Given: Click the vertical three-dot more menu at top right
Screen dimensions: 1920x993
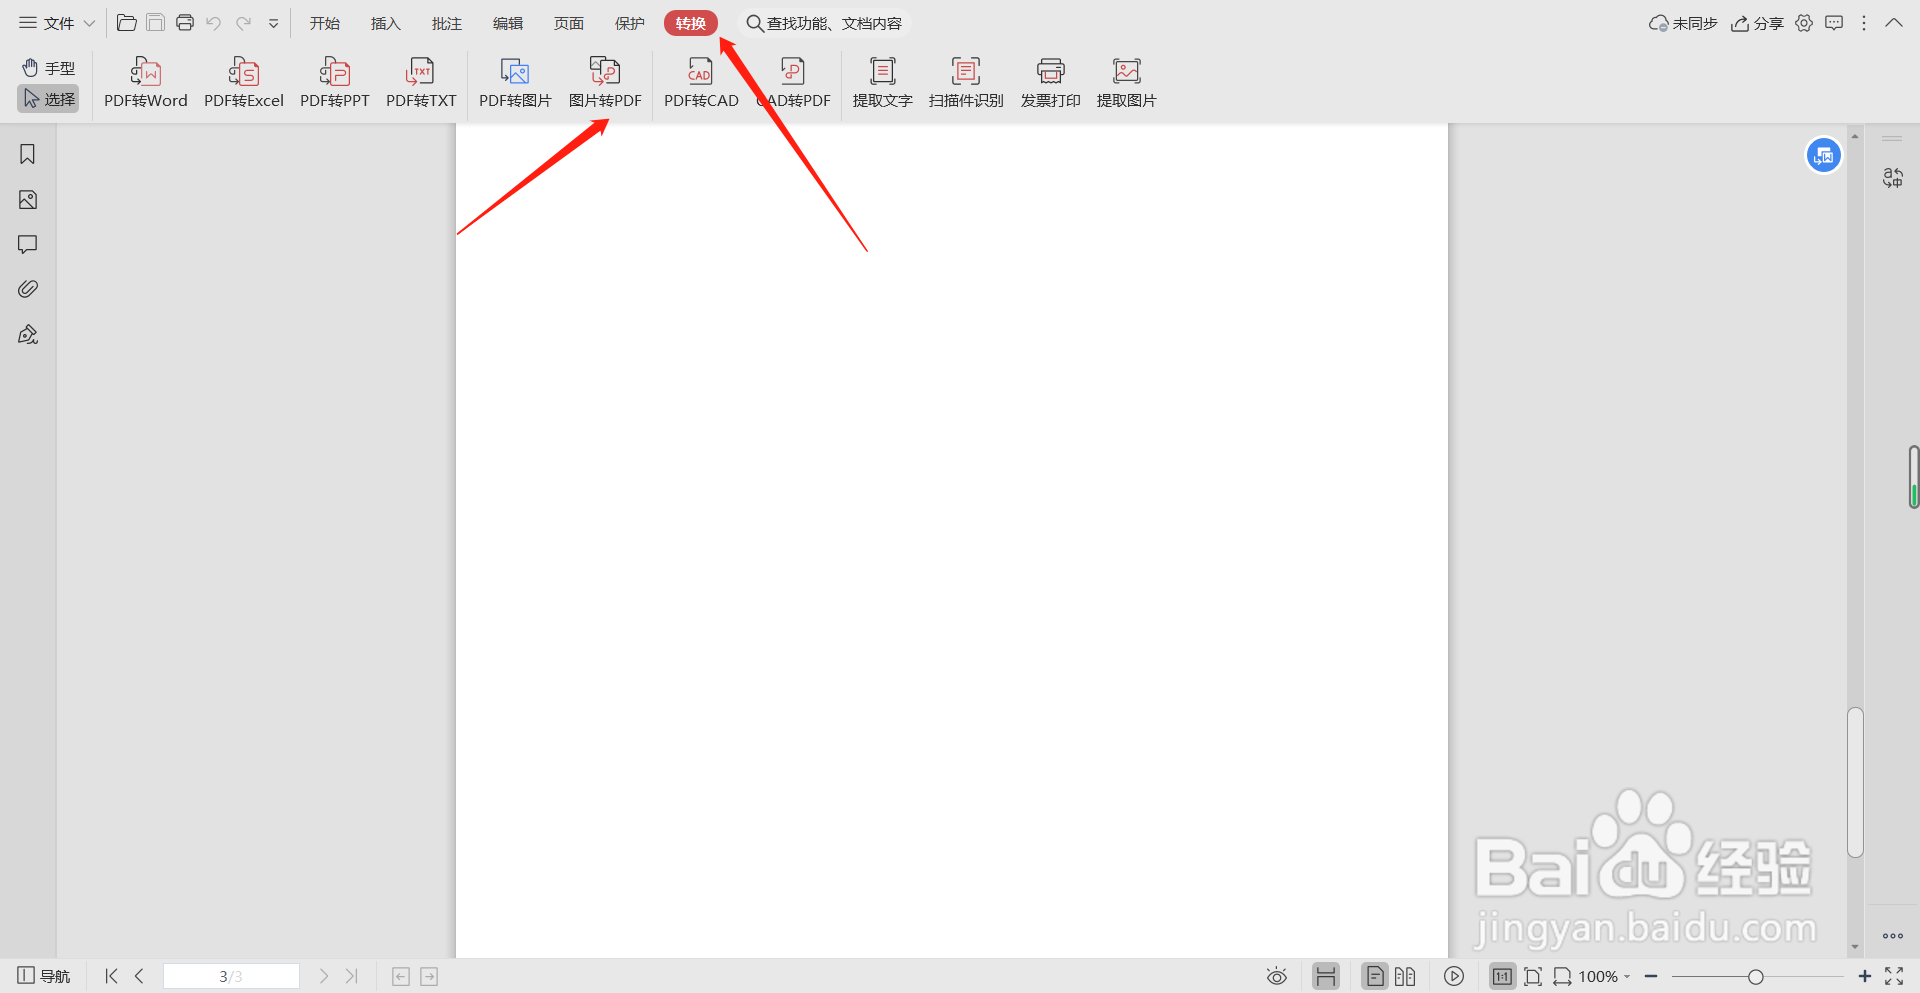Looking at the screenshot, I should (x=1864, y=23).
